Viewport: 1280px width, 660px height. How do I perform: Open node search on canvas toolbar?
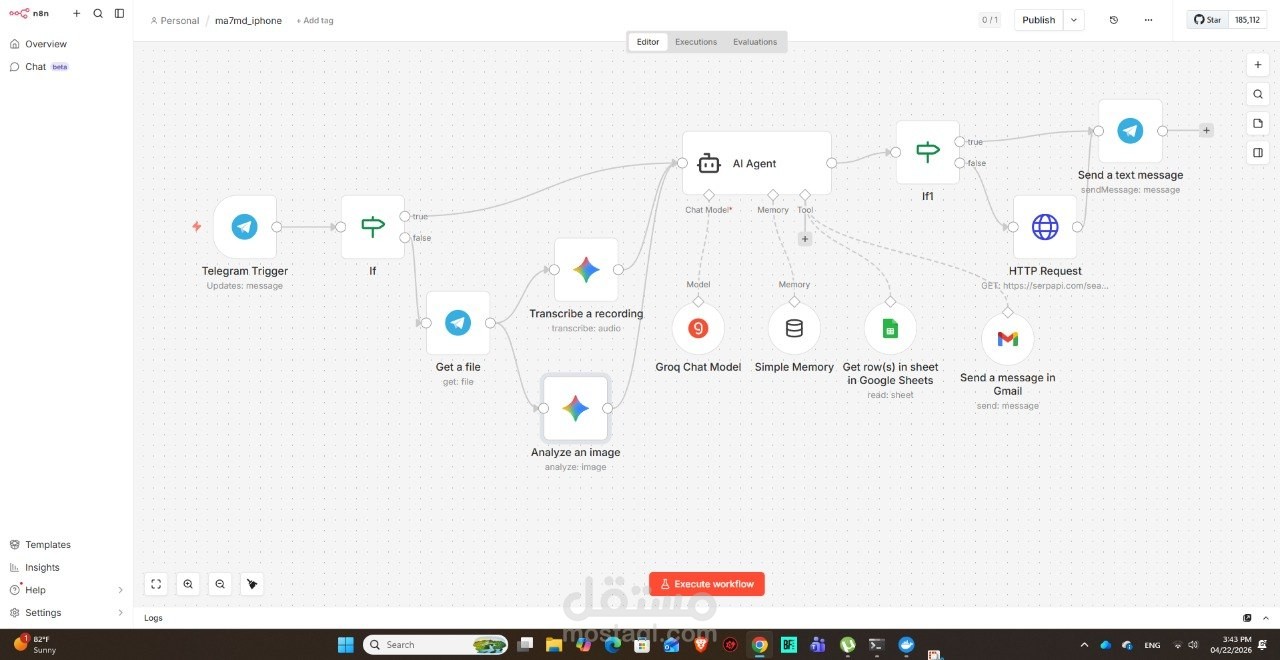(1258, 94)
